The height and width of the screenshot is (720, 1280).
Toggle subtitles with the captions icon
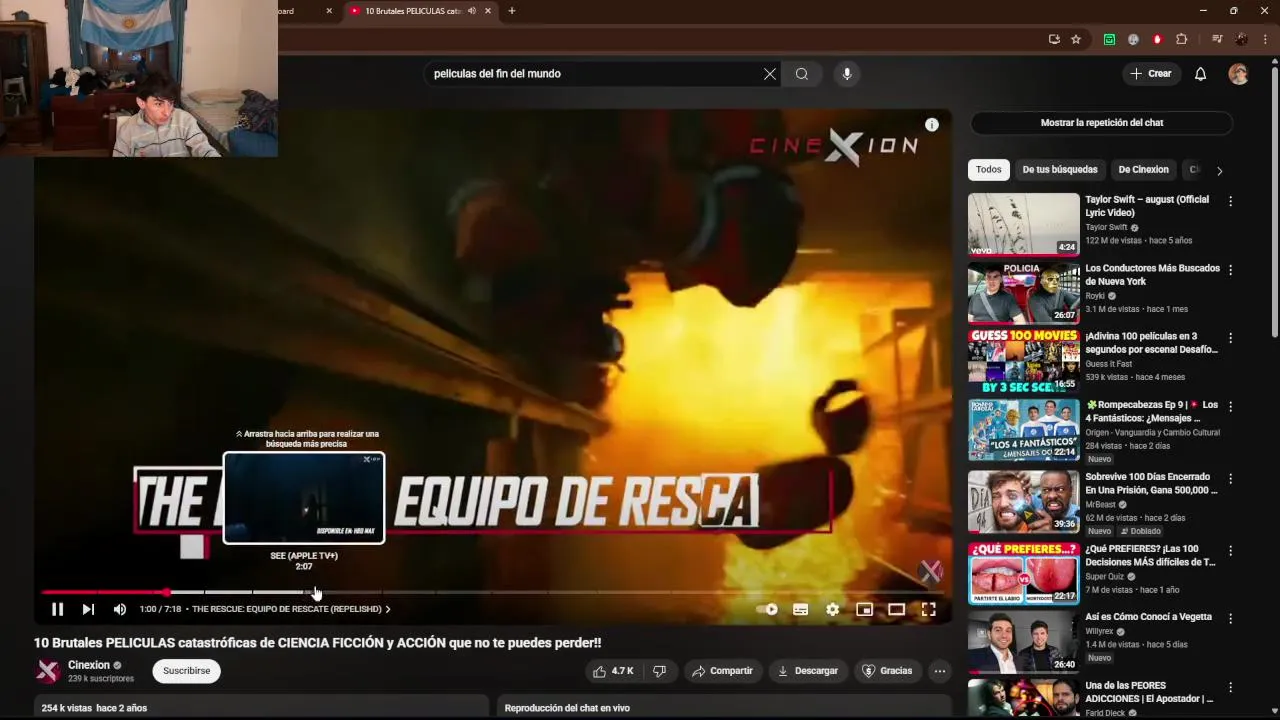(800, 609)
